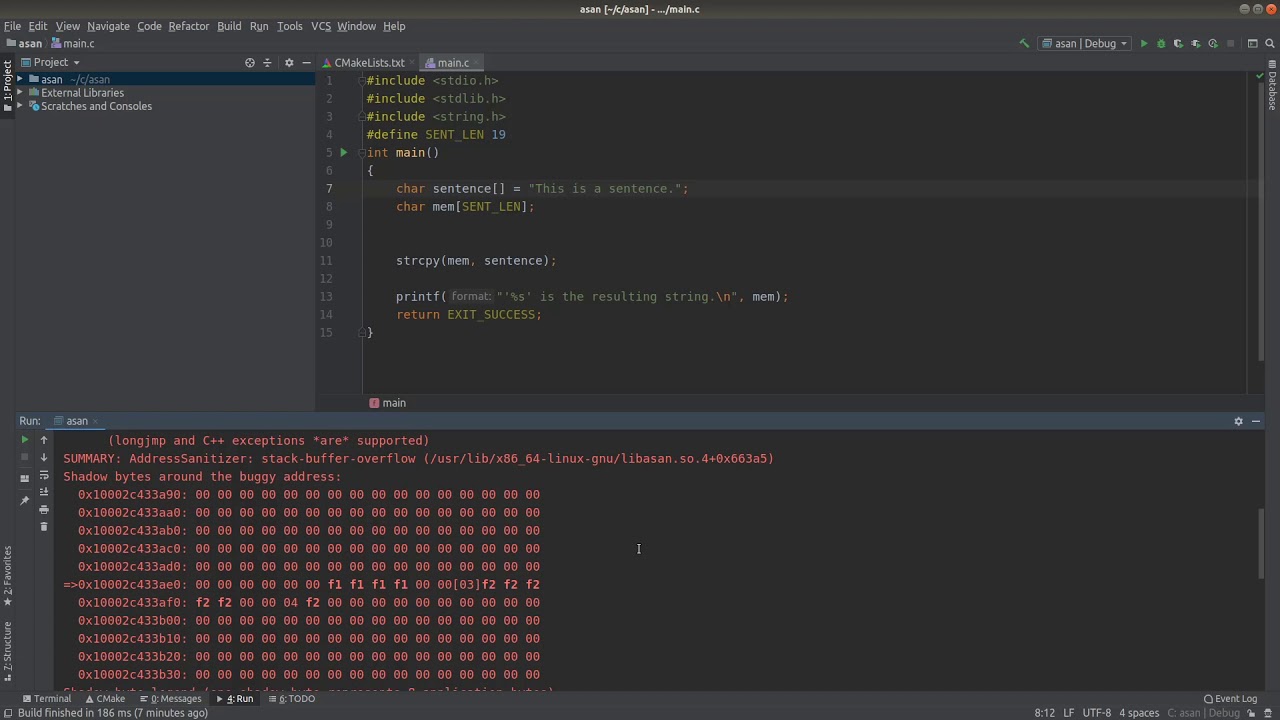The height and width of the screenshot is (720, 1280).
Task: Run asan with the green play toolbar button
Action: (1144, 44)
